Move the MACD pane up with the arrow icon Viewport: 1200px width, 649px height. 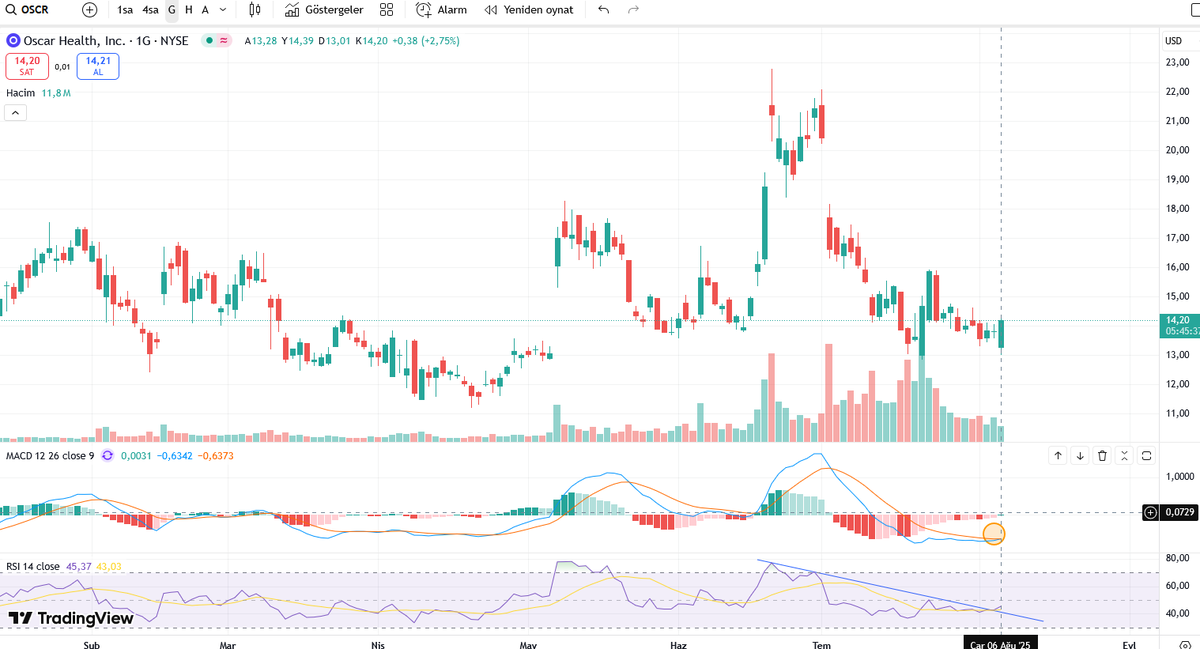pyautogui.click(x=1057, y=455)
